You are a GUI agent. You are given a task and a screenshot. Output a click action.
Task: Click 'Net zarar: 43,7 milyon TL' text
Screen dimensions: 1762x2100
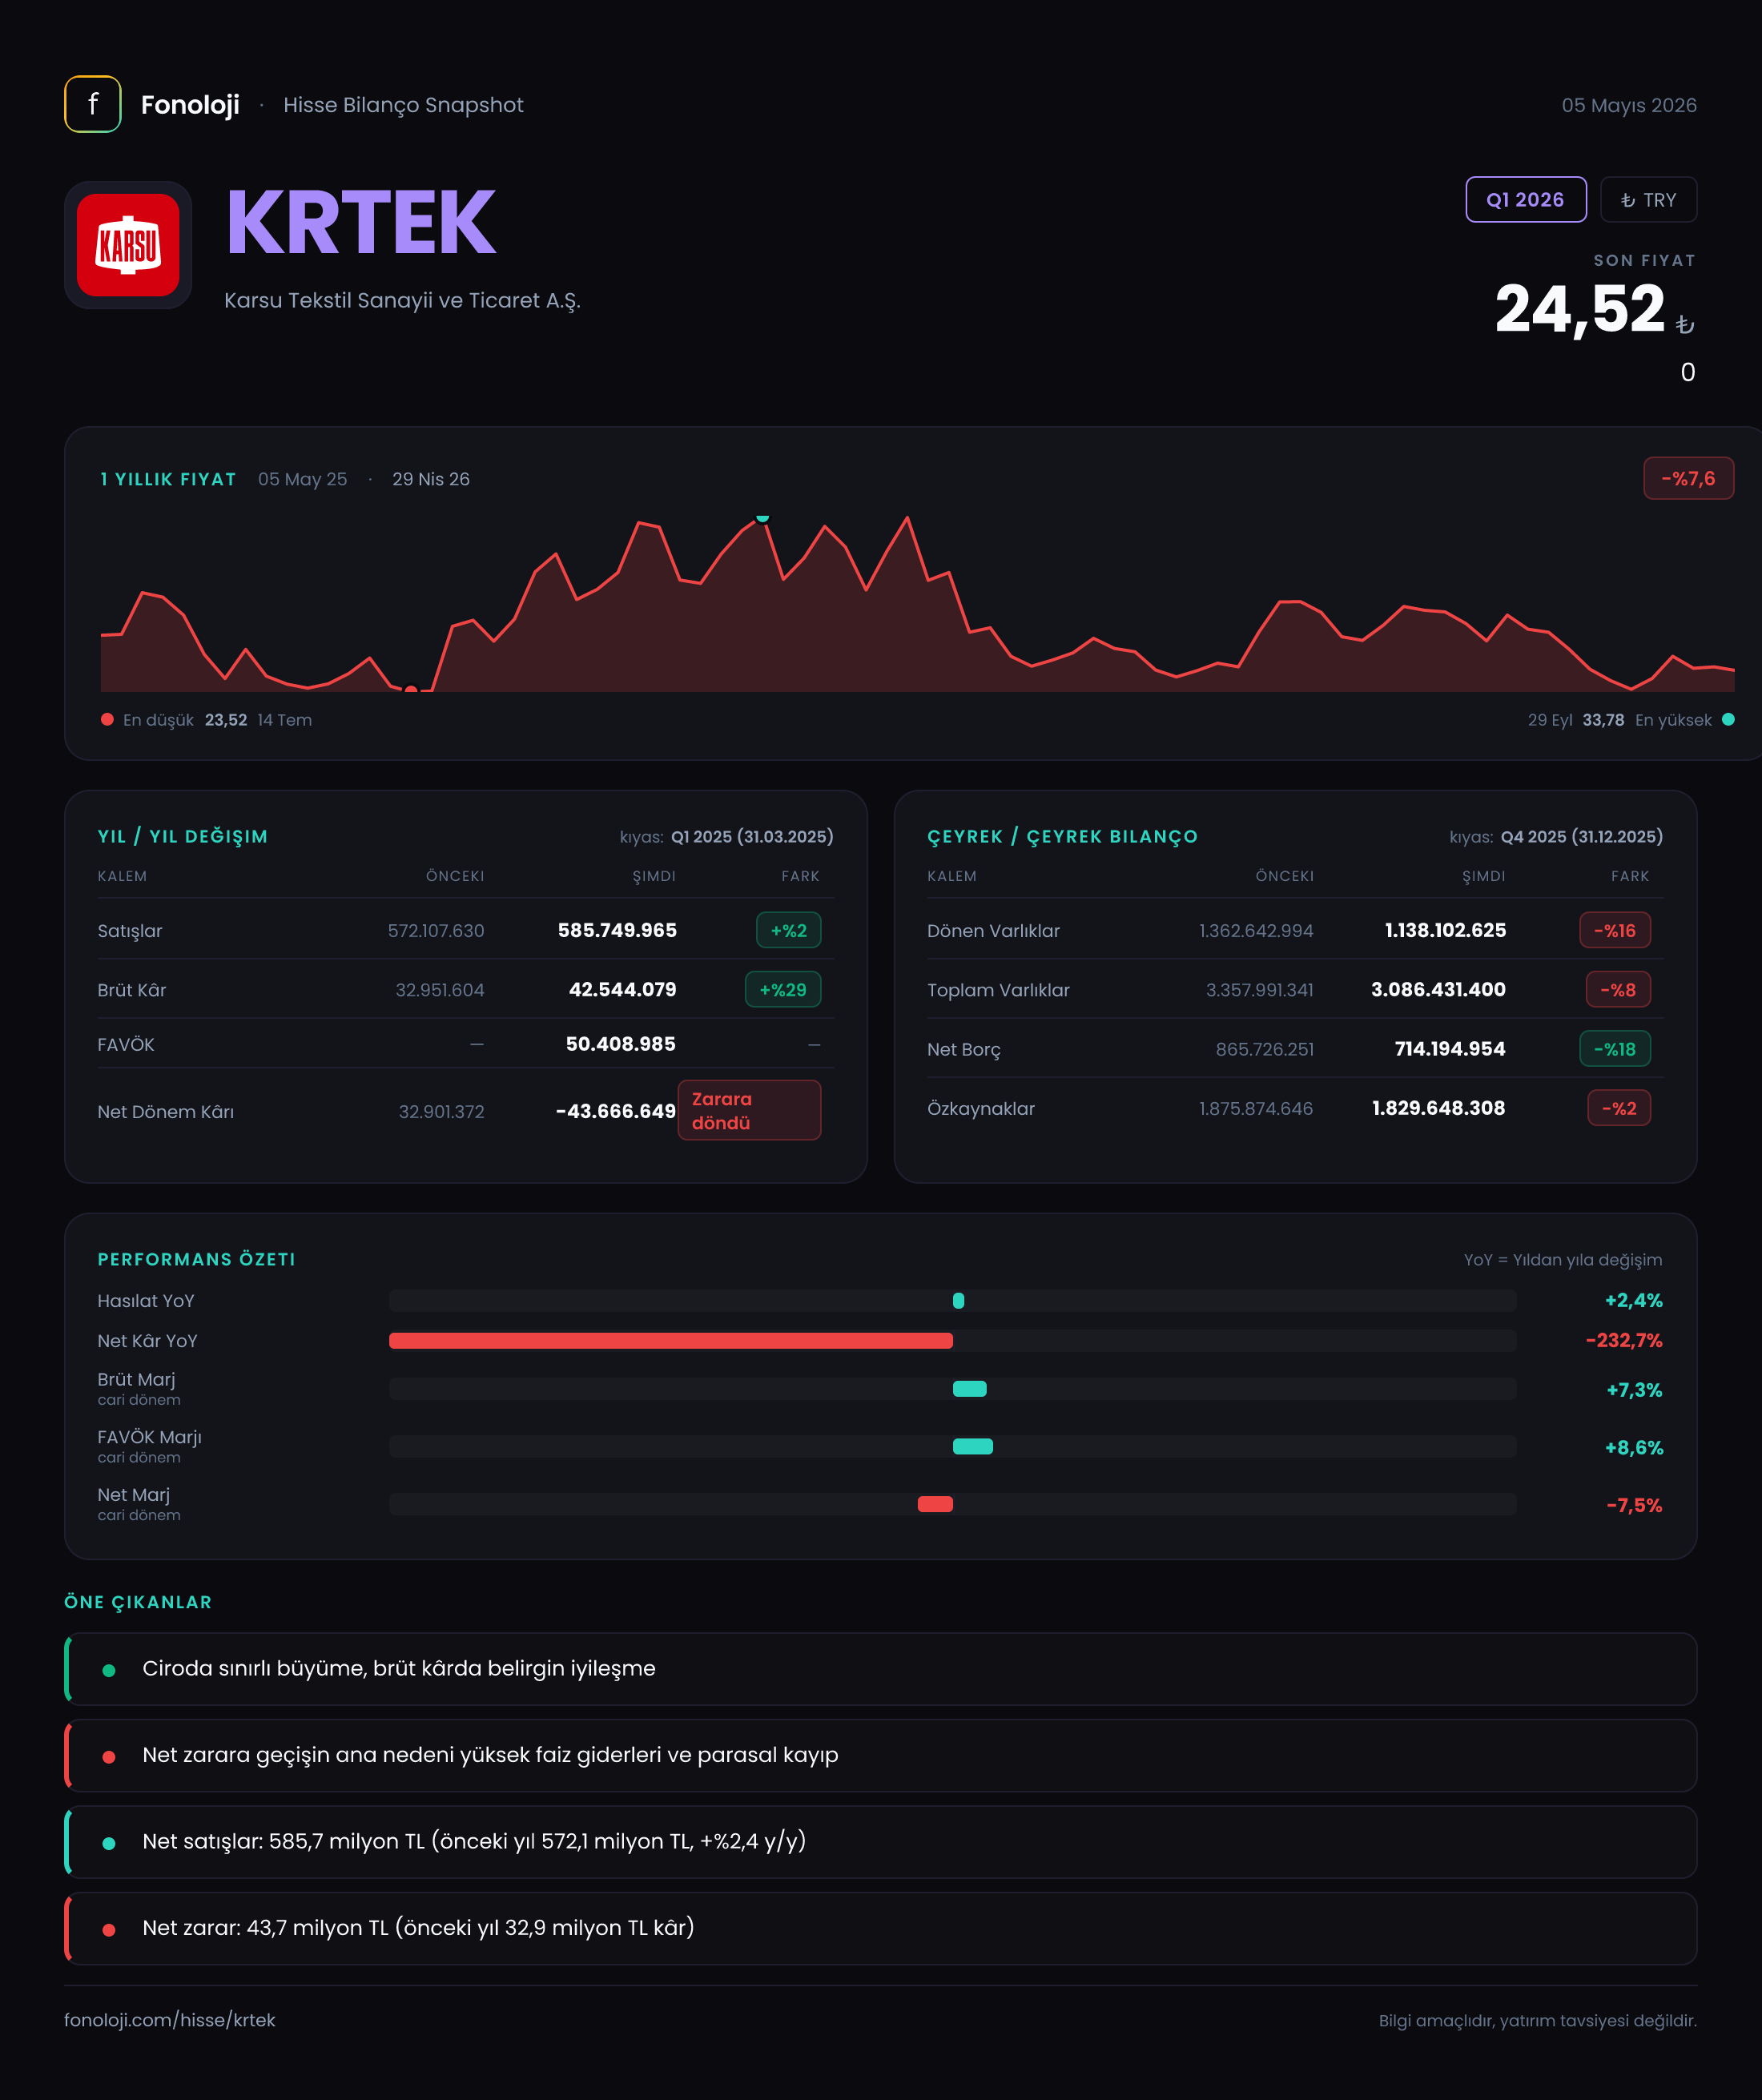point(418,1927)
